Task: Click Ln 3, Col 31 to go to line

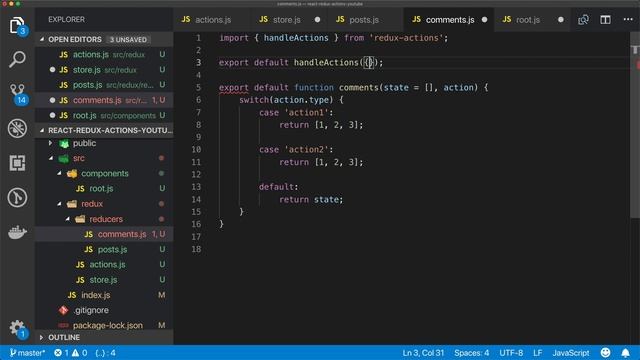Action: tap(423, 353)
